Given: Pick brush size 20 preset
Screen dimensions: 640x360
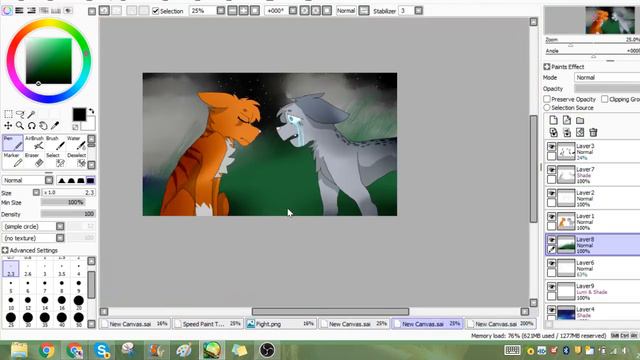Looking at the screenshot, I should pyautogui.click(x=78, y=303).
